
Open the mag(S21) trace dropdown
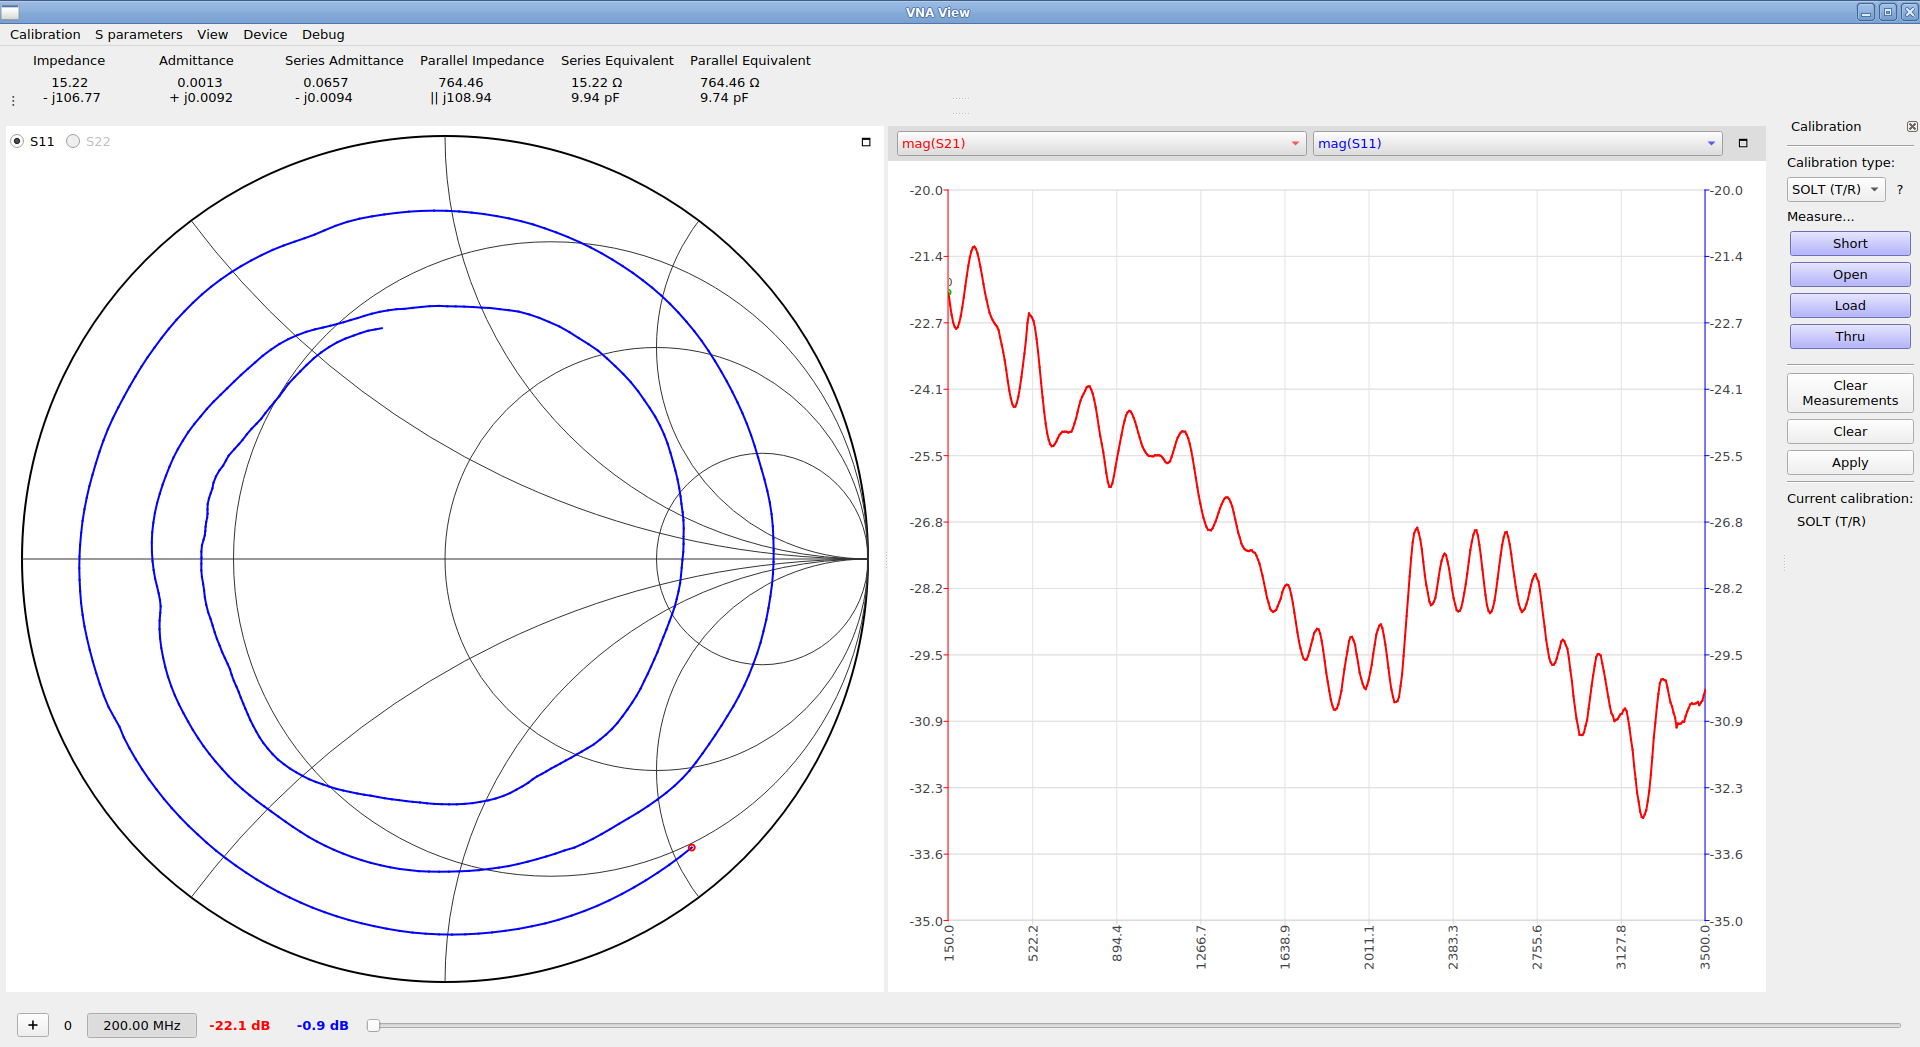pos(1101,143)
